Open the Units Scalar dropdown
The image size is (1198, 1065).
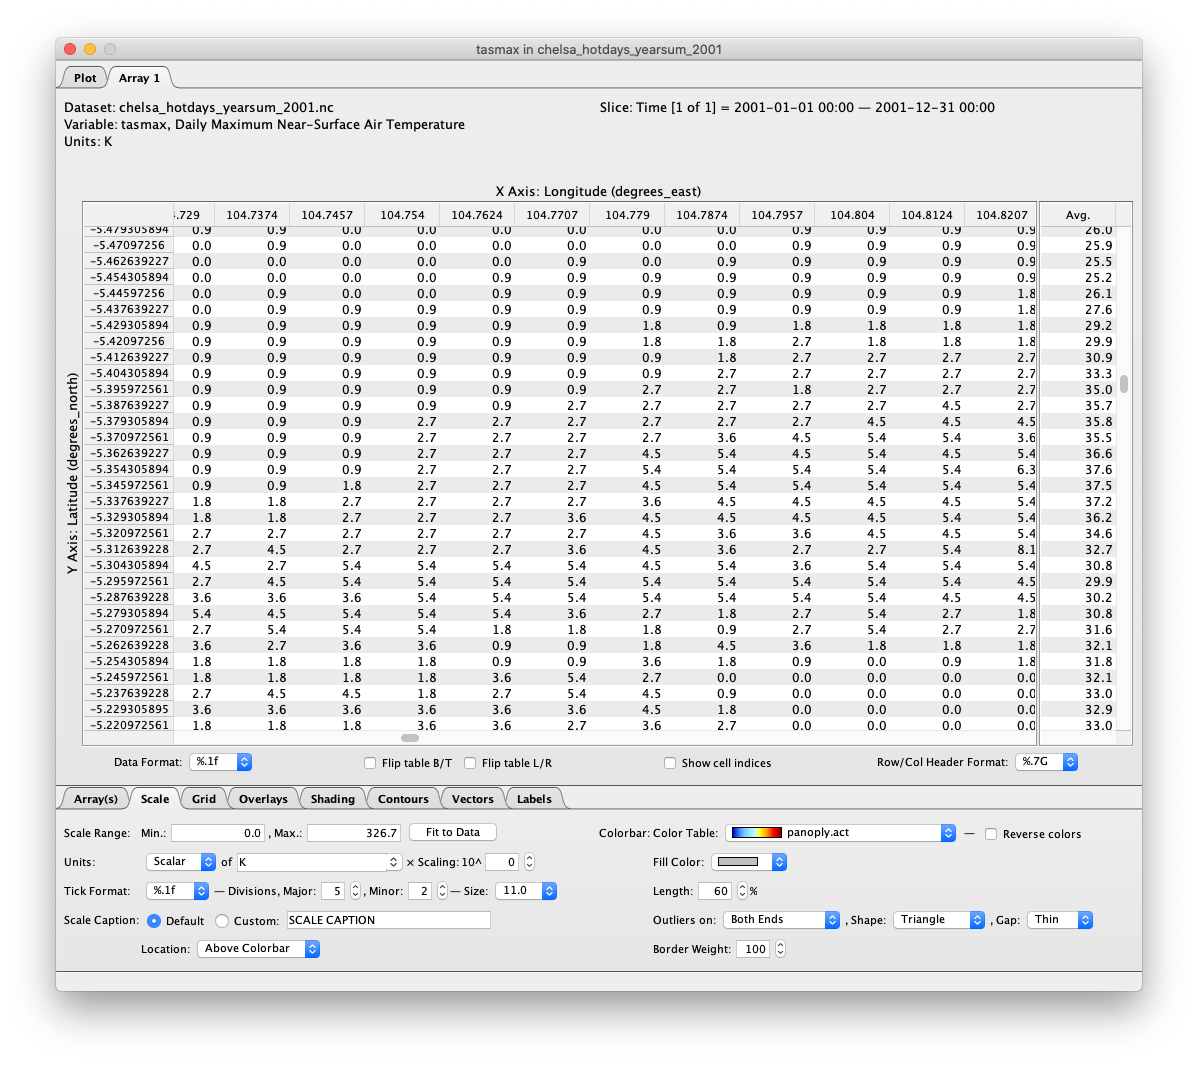pyautogui.click(x=181, y=862)
